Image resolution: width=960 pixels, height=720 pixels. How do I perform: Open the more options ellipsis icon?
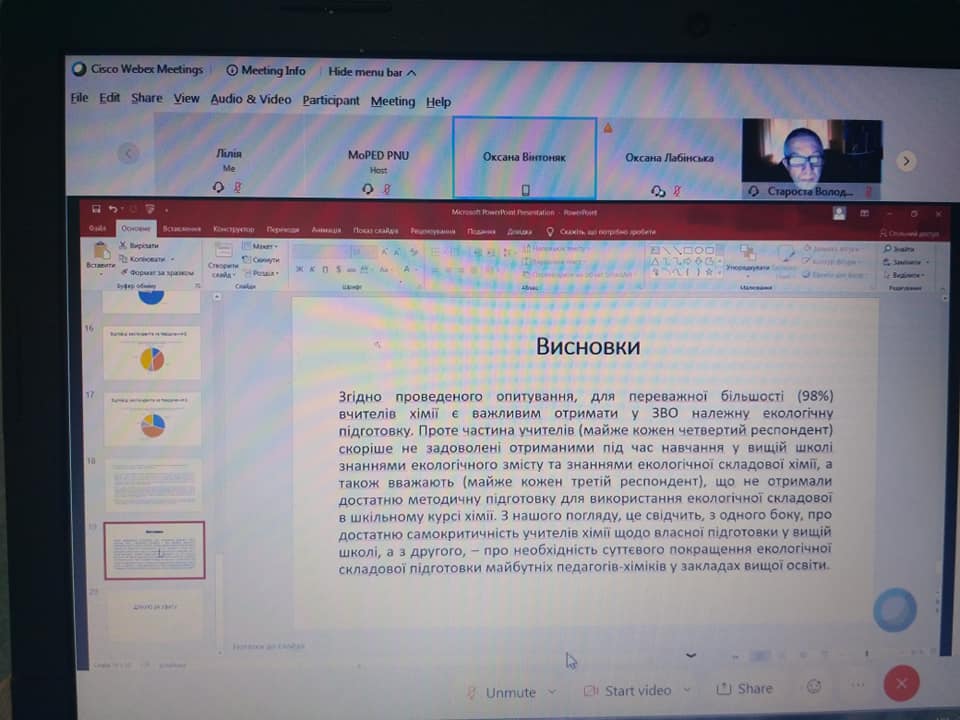857,686
